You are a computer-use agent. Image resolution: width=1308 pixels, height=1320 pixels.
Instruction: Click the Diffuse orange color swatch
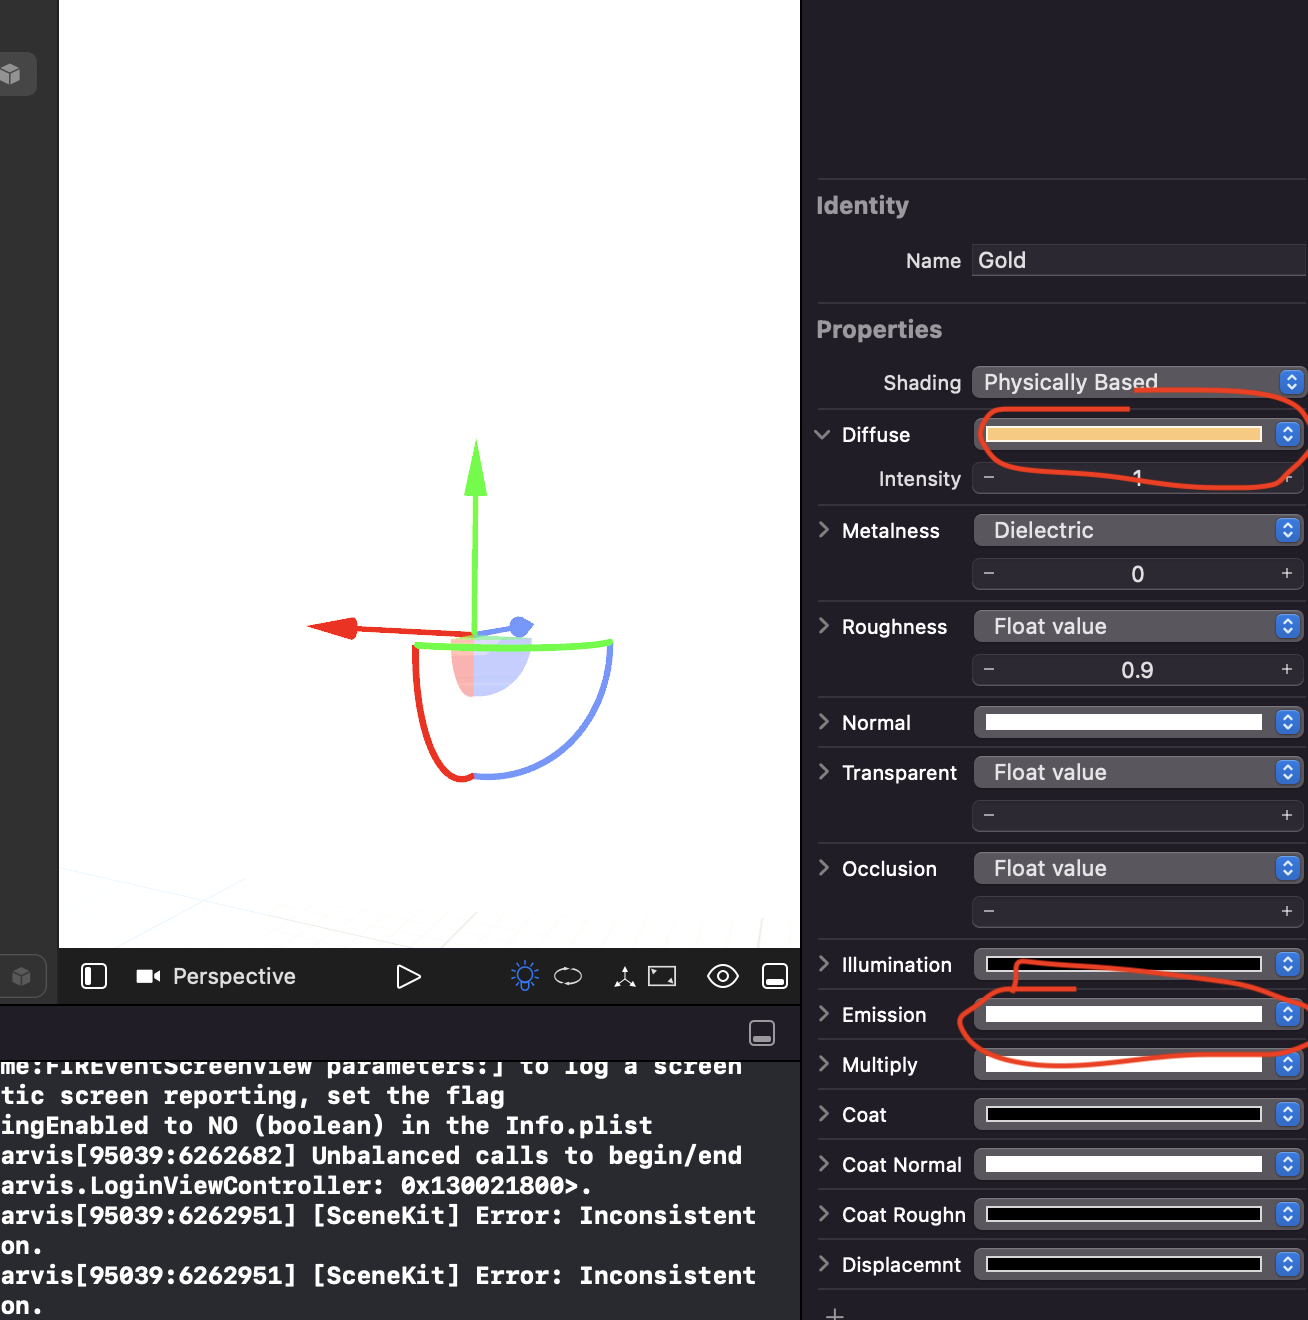click(x=1124, y=434)
